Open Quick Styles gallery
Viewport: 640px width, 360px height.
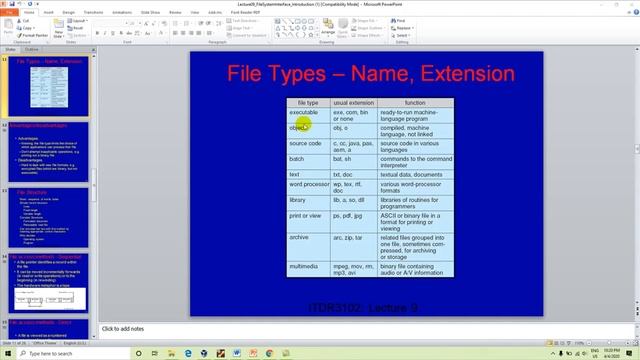pos(343,28)
